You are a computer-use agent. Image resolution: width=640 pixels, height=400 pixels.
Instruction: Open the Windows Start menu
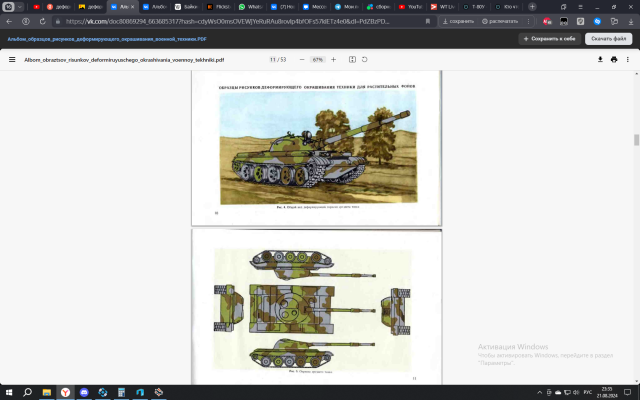[9, 392]
